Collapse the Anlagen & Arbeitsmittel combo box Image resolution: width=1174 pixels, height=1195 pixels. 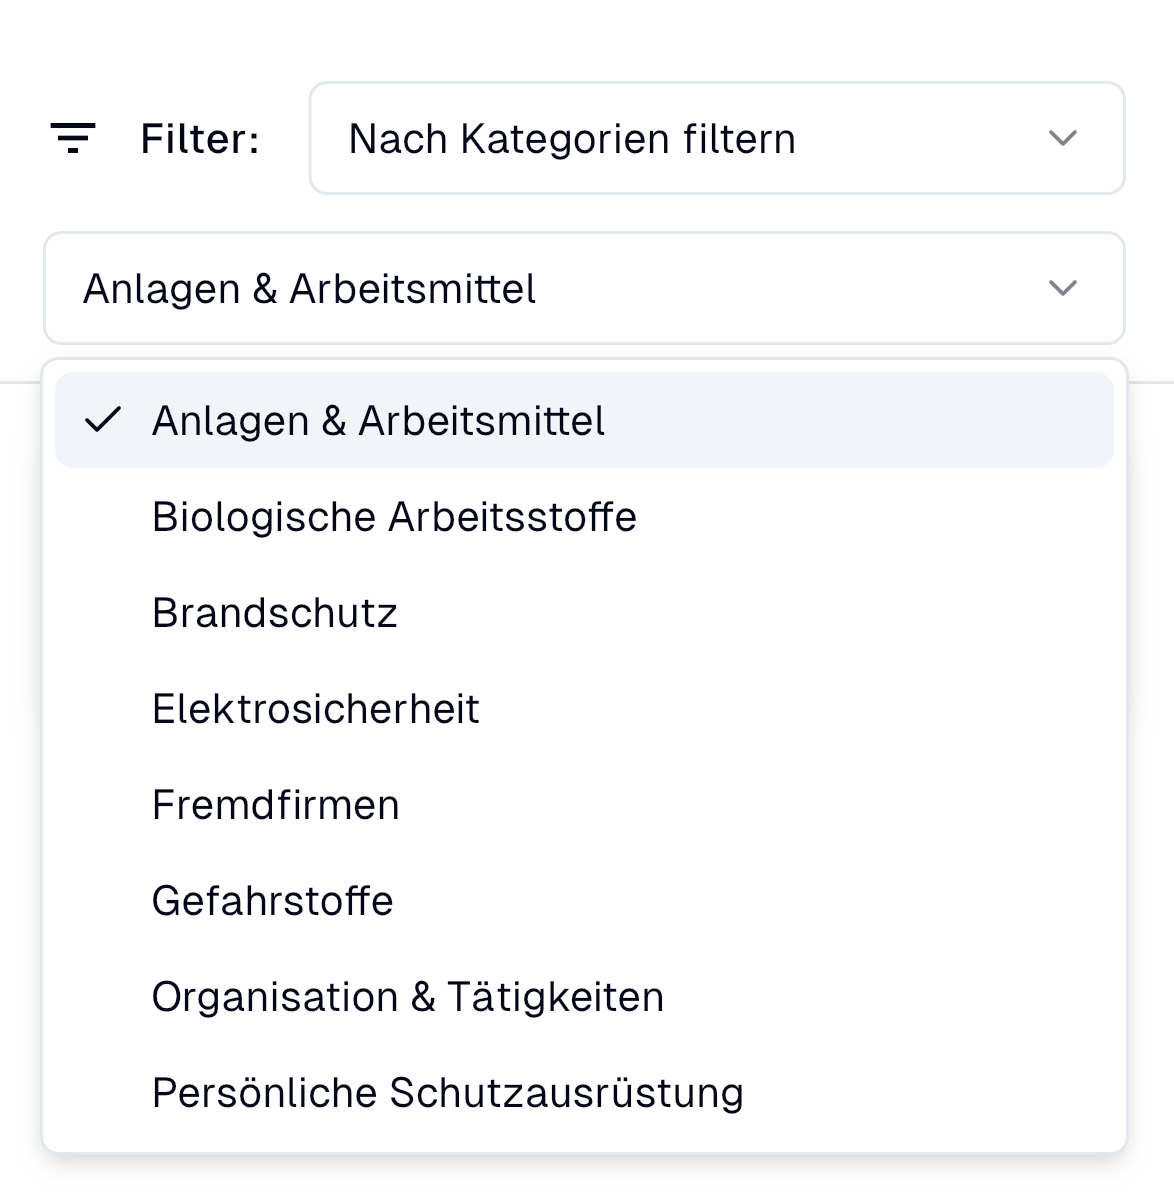[x=584, y=288]
